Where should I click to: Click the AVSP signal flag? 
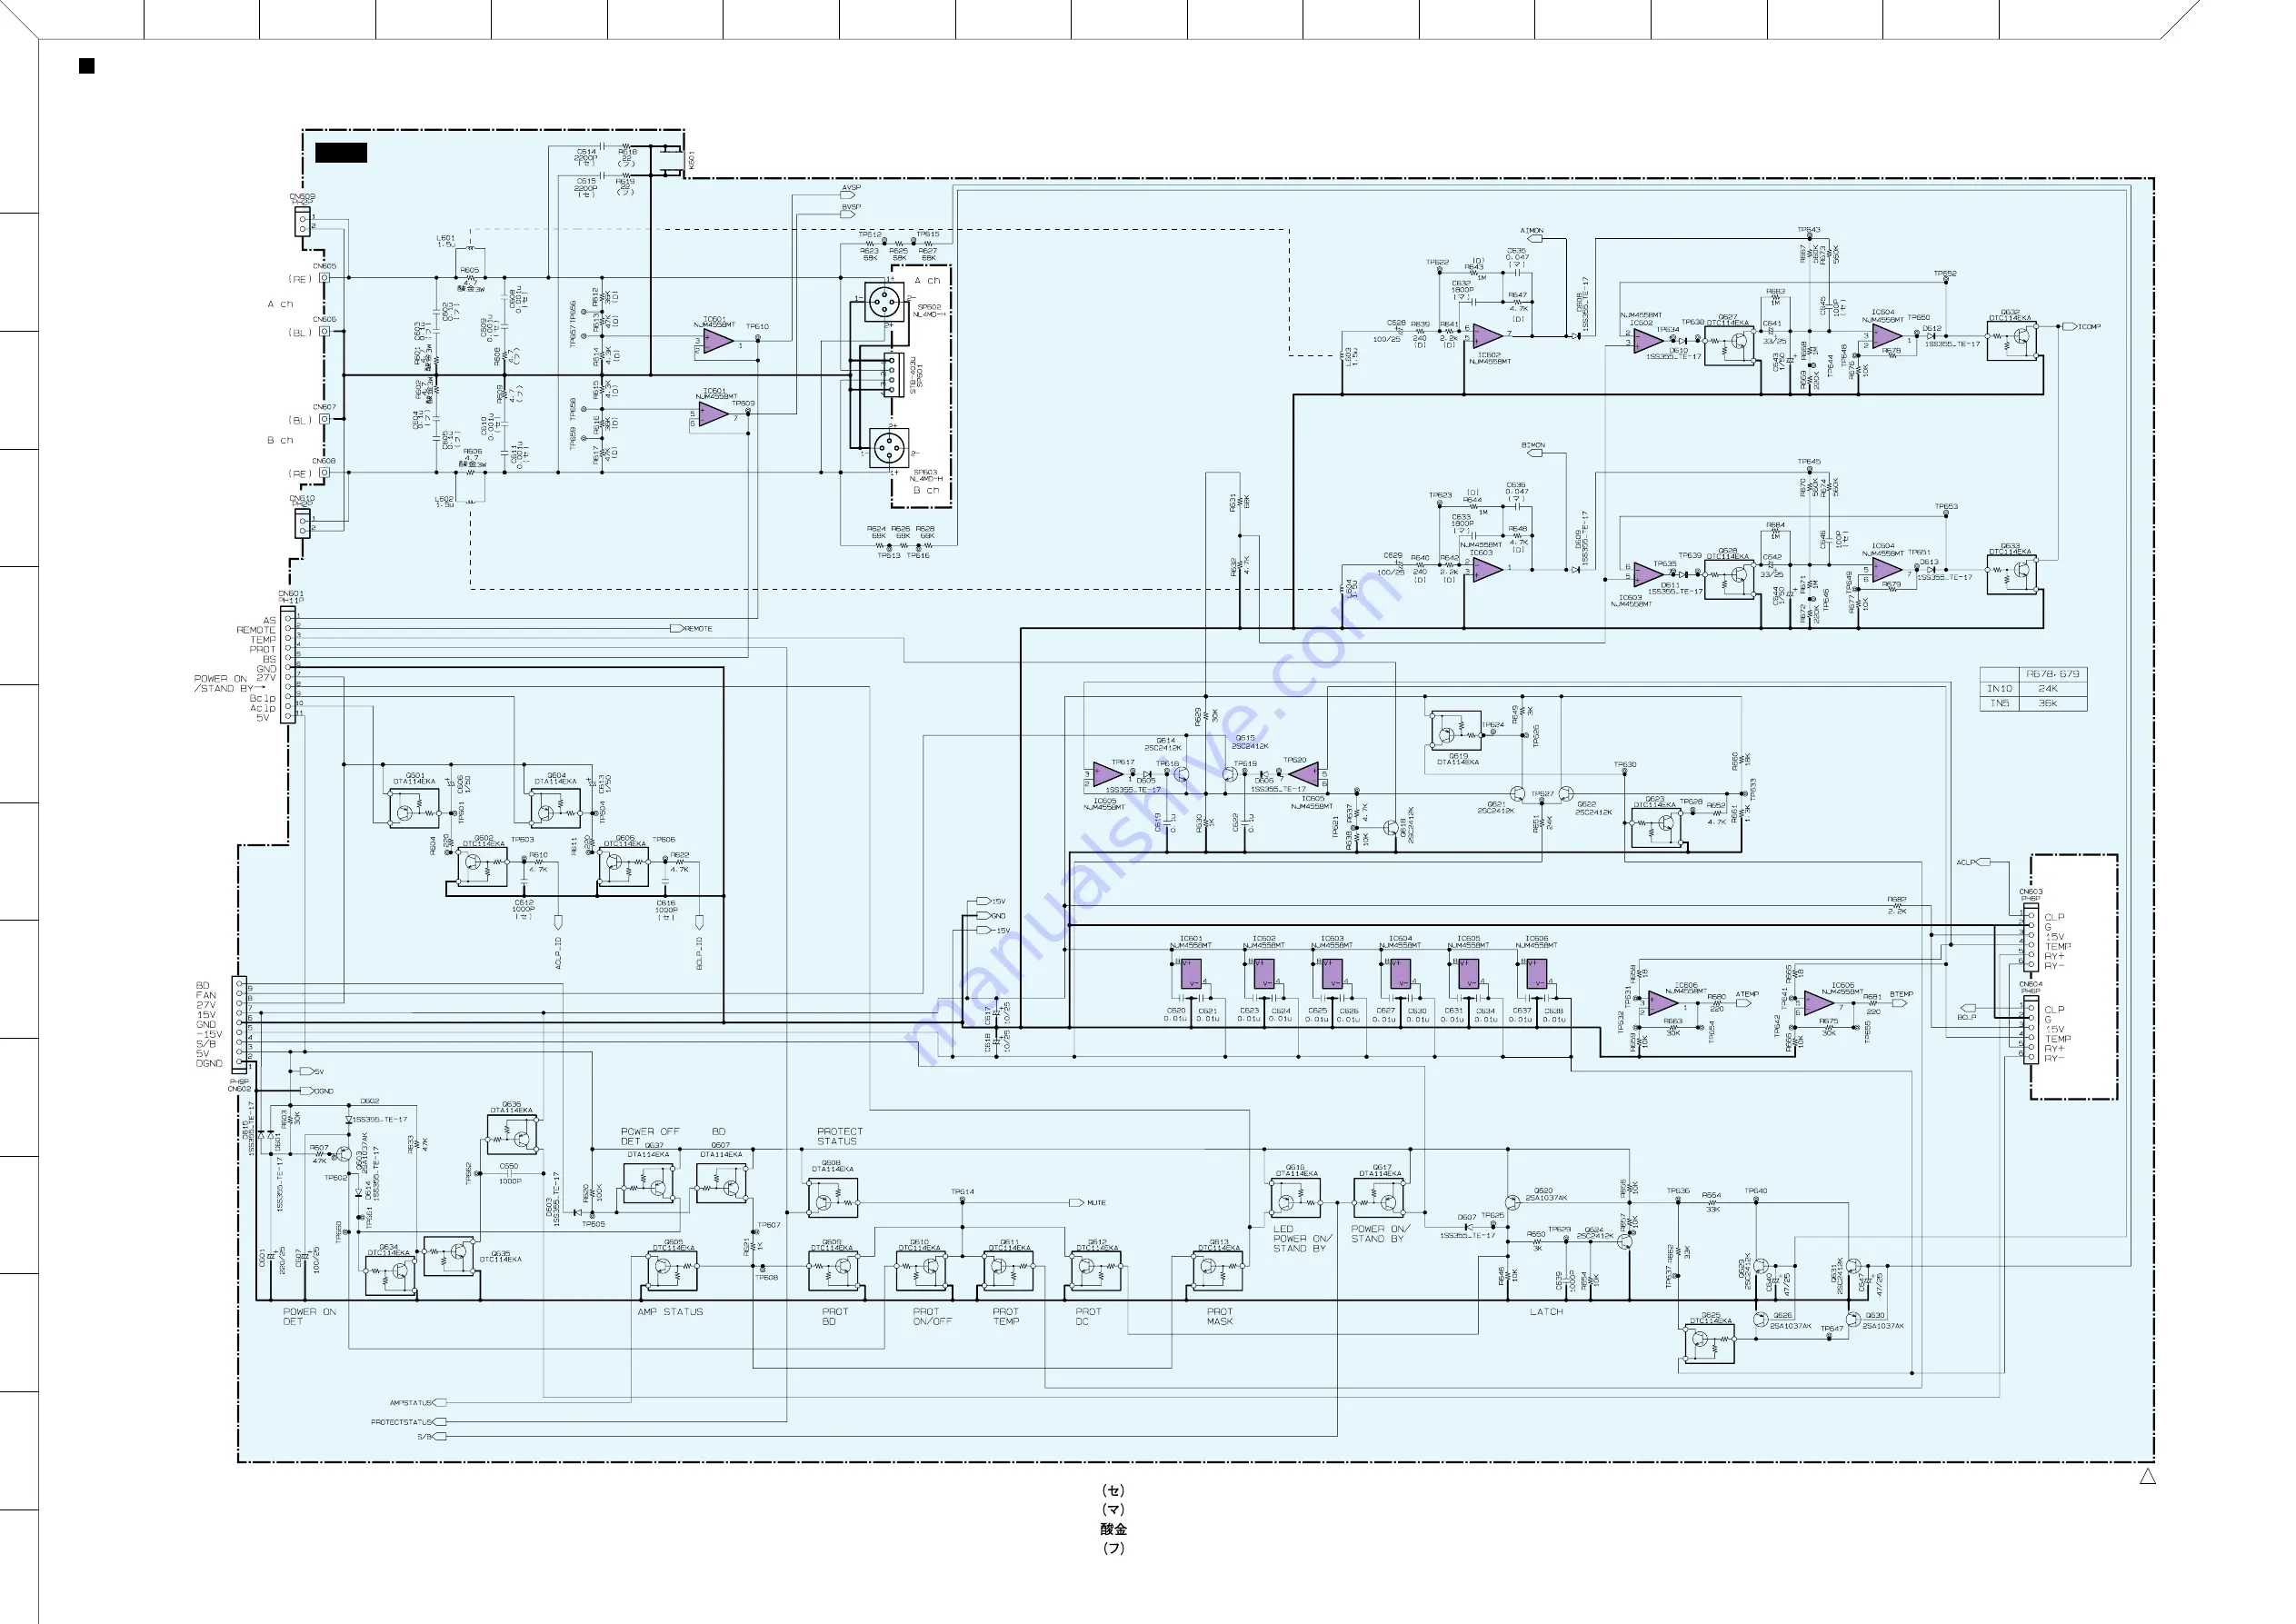pos(848,195)
